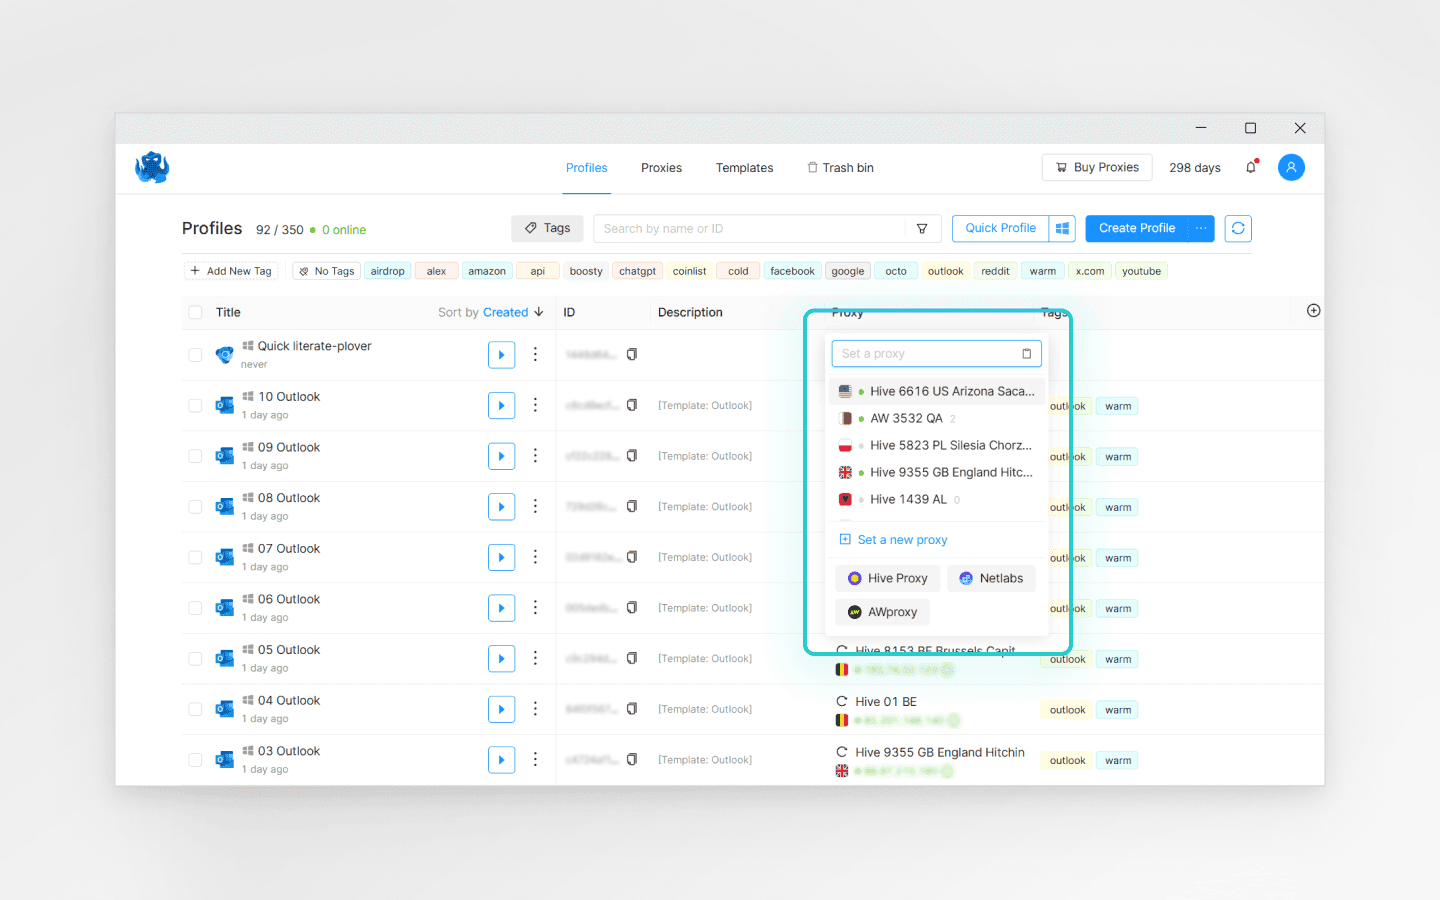The width and height of the screenshot is (1440, 900).
Task: Tick the checkbox next to Quick literate-plover
Action: 195,354
